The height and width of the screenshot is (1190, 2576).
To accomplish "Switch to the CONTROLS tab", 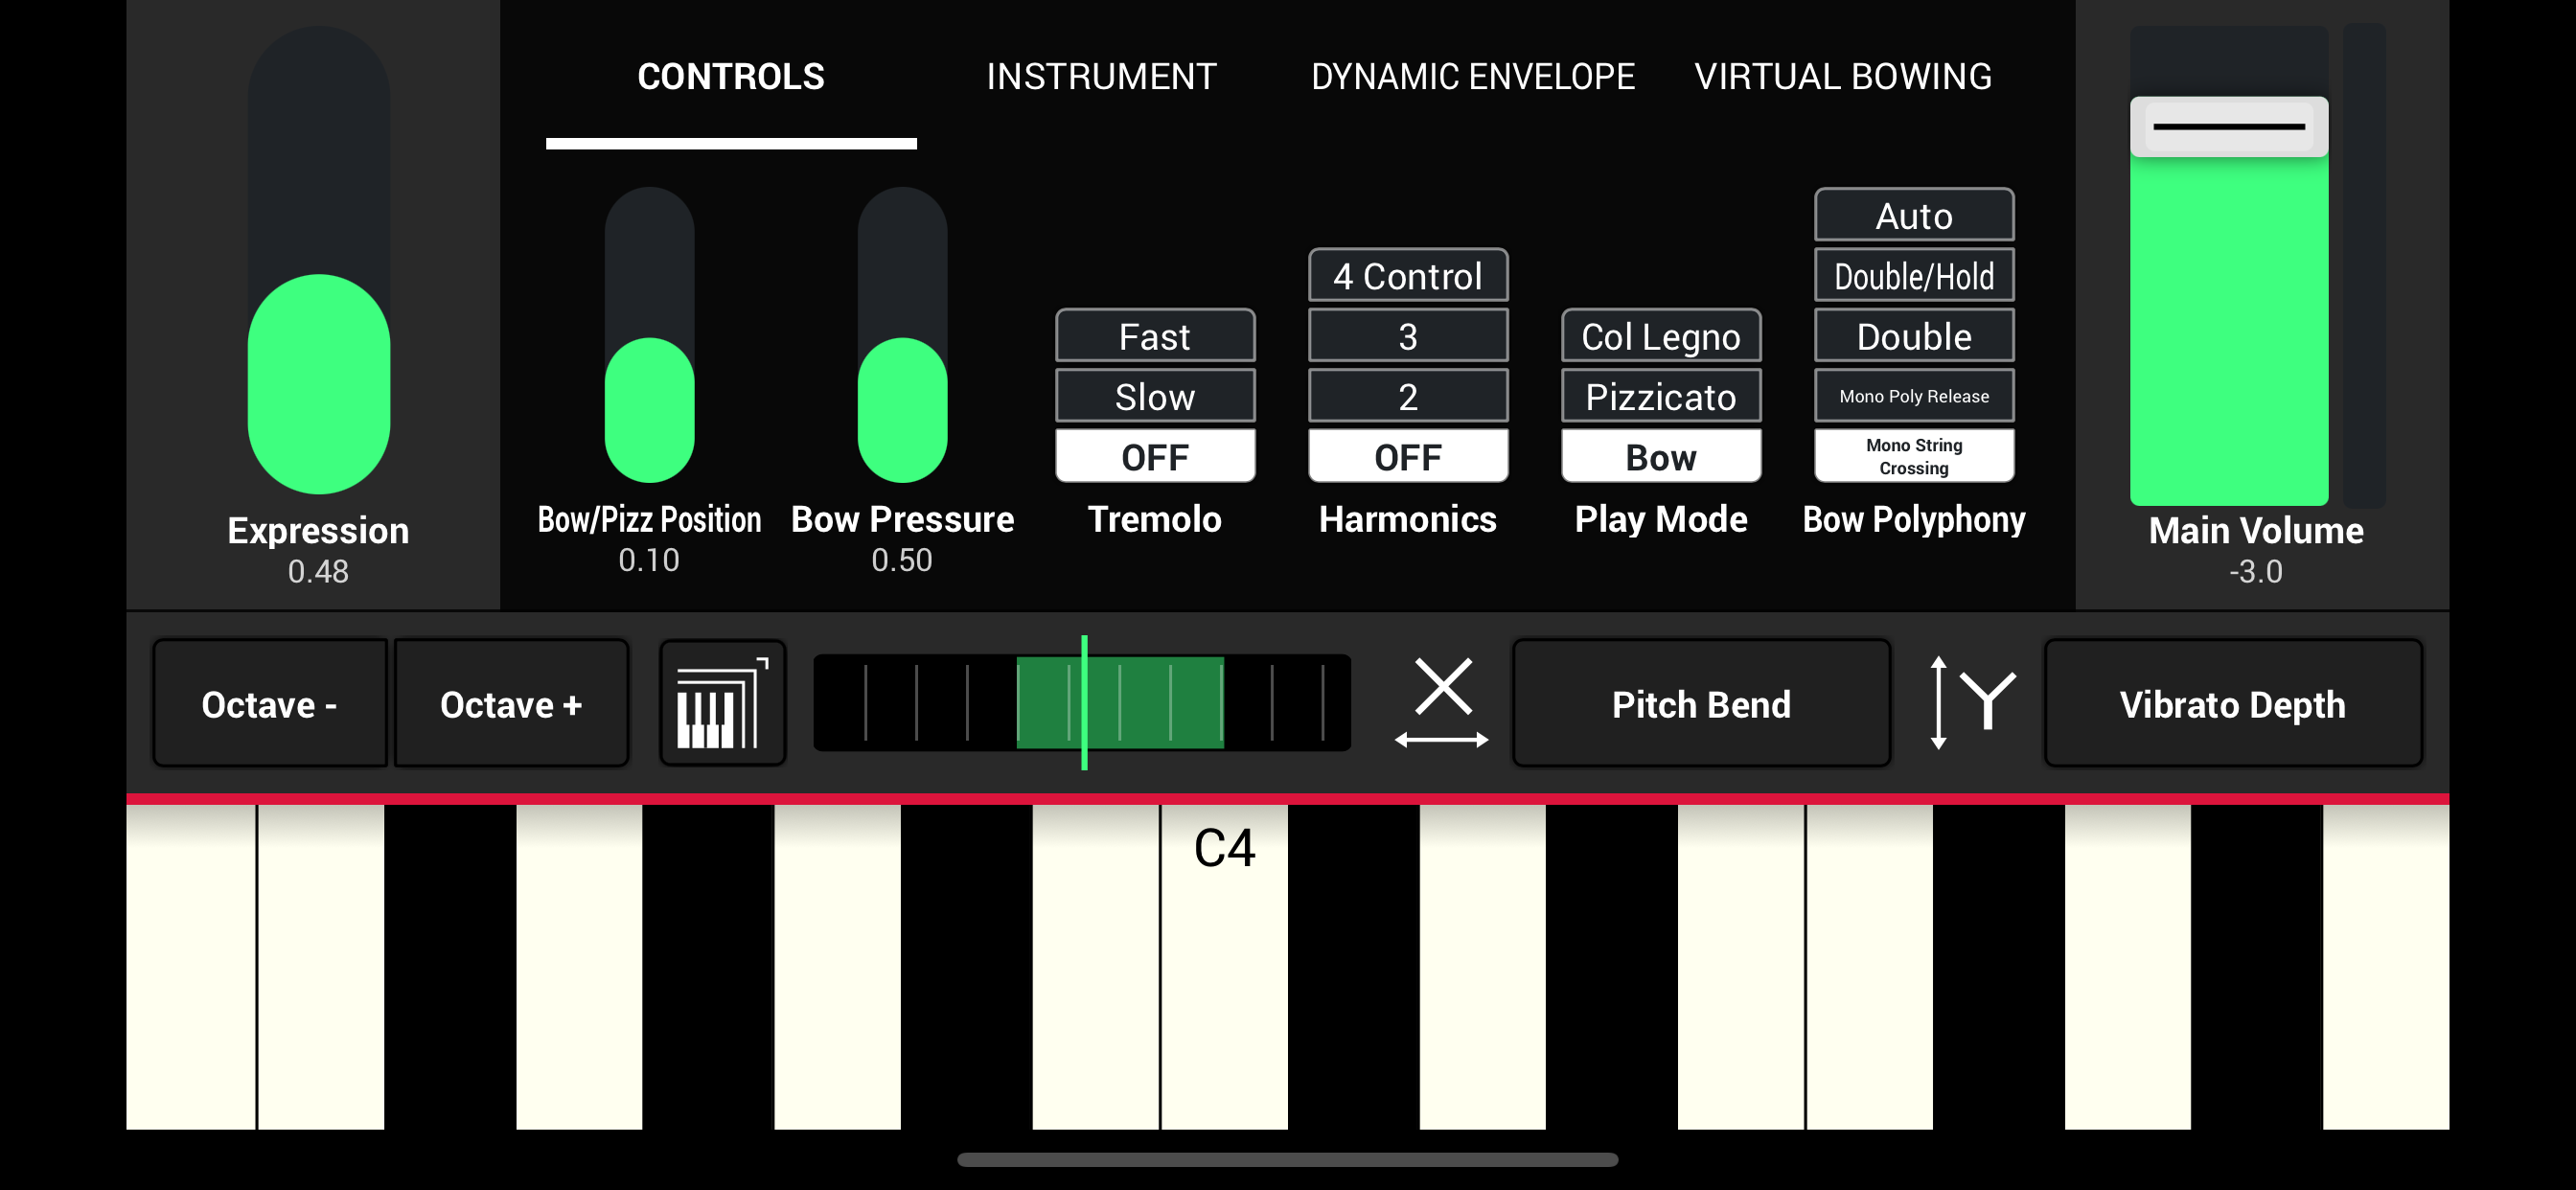I will (731, 77).
